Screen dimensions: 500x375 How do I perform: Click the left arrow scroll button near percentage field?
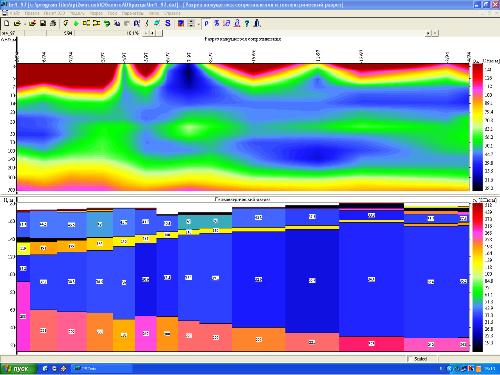[146, 33]
